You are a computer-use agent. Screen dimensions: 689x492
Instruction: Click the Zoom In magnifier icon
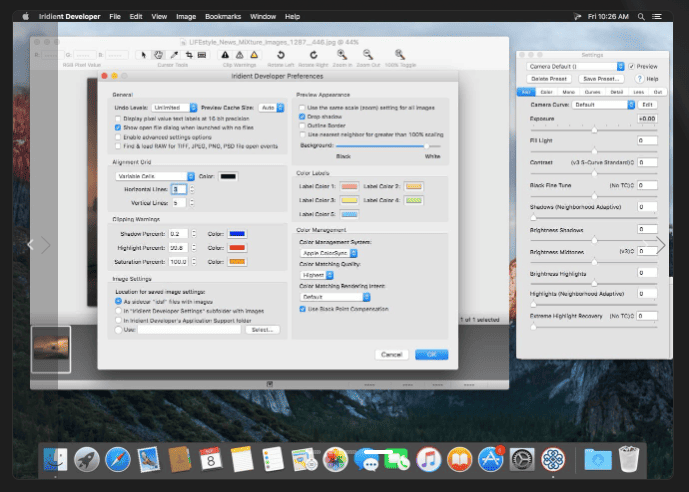(x=342, y=54)
